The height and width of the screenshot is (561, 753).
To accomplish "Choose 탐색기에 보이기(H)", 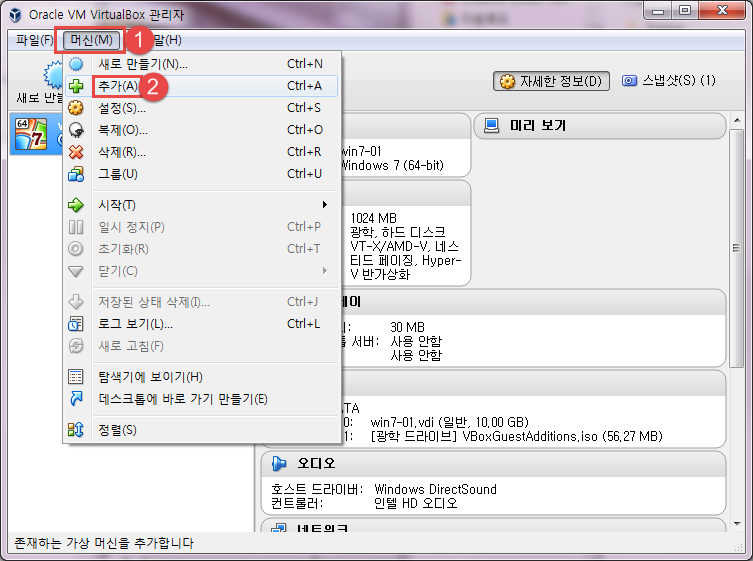I will click(201, 377).
